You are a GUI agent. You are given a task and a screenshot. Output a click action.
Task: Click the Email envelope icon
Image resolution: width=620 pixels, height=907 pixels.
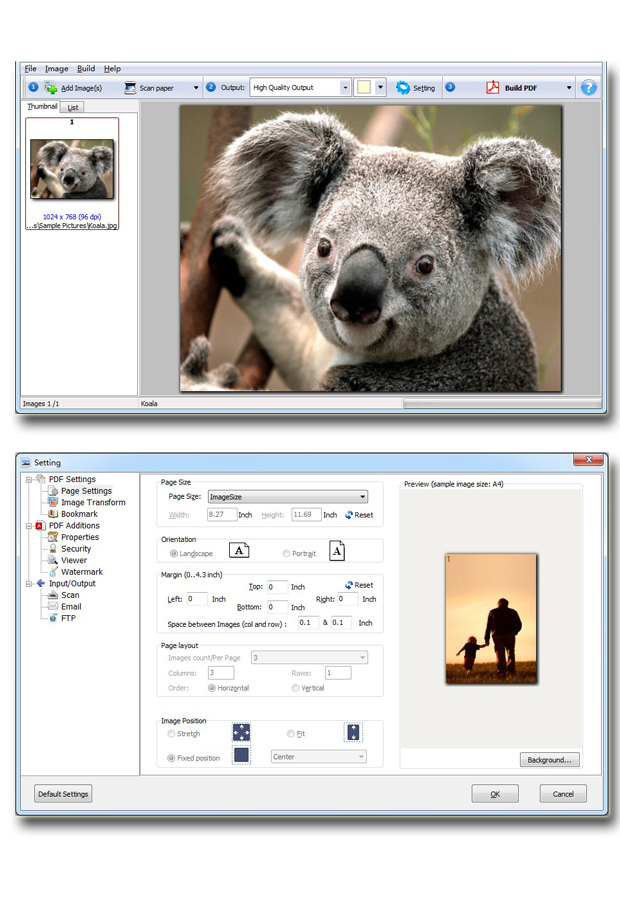click(53, 606)
